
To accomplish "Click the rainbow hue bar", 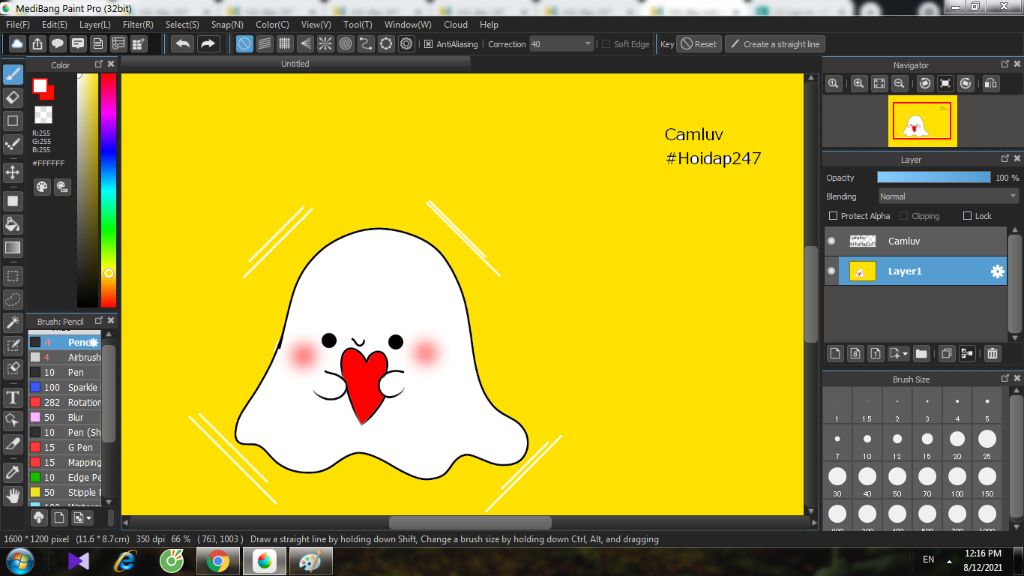I will point(108,190).
